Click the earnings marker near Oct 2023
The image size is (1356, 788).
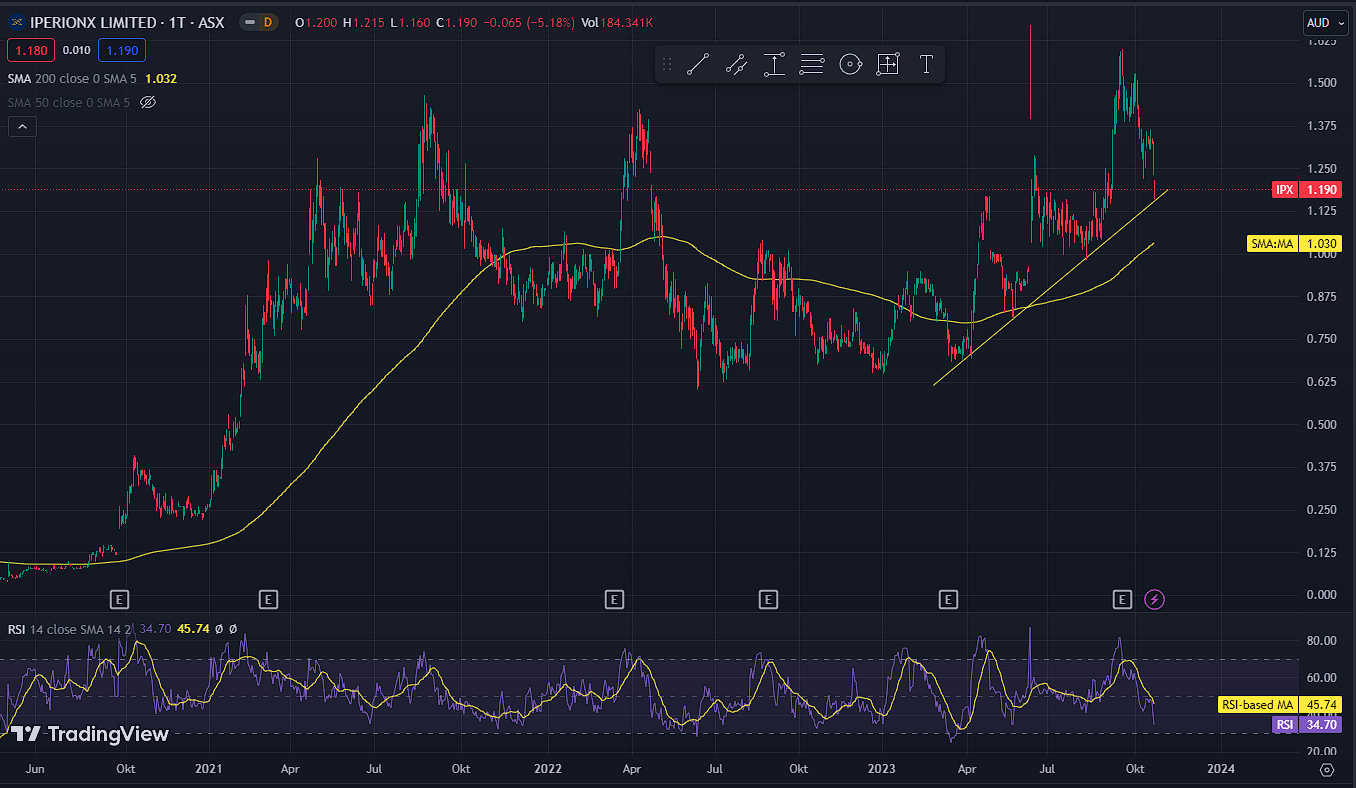click(1122, 599)
